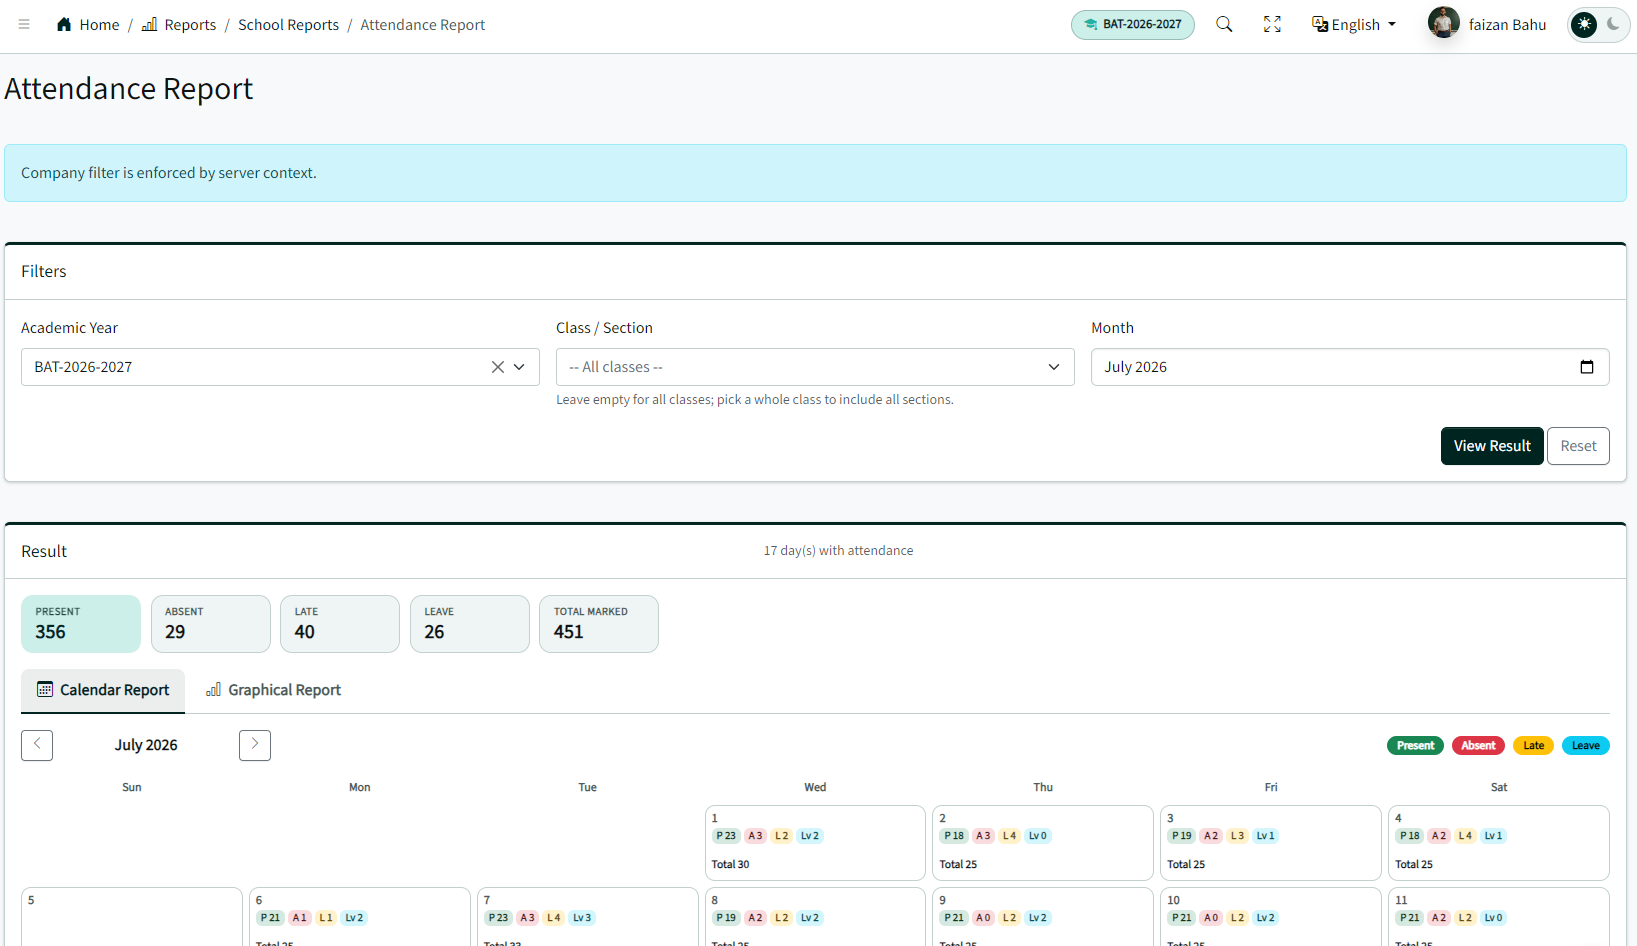Click the Present legend badge
The image size is (1637, 946).
pyautogui.click(x=1415, y=746)
